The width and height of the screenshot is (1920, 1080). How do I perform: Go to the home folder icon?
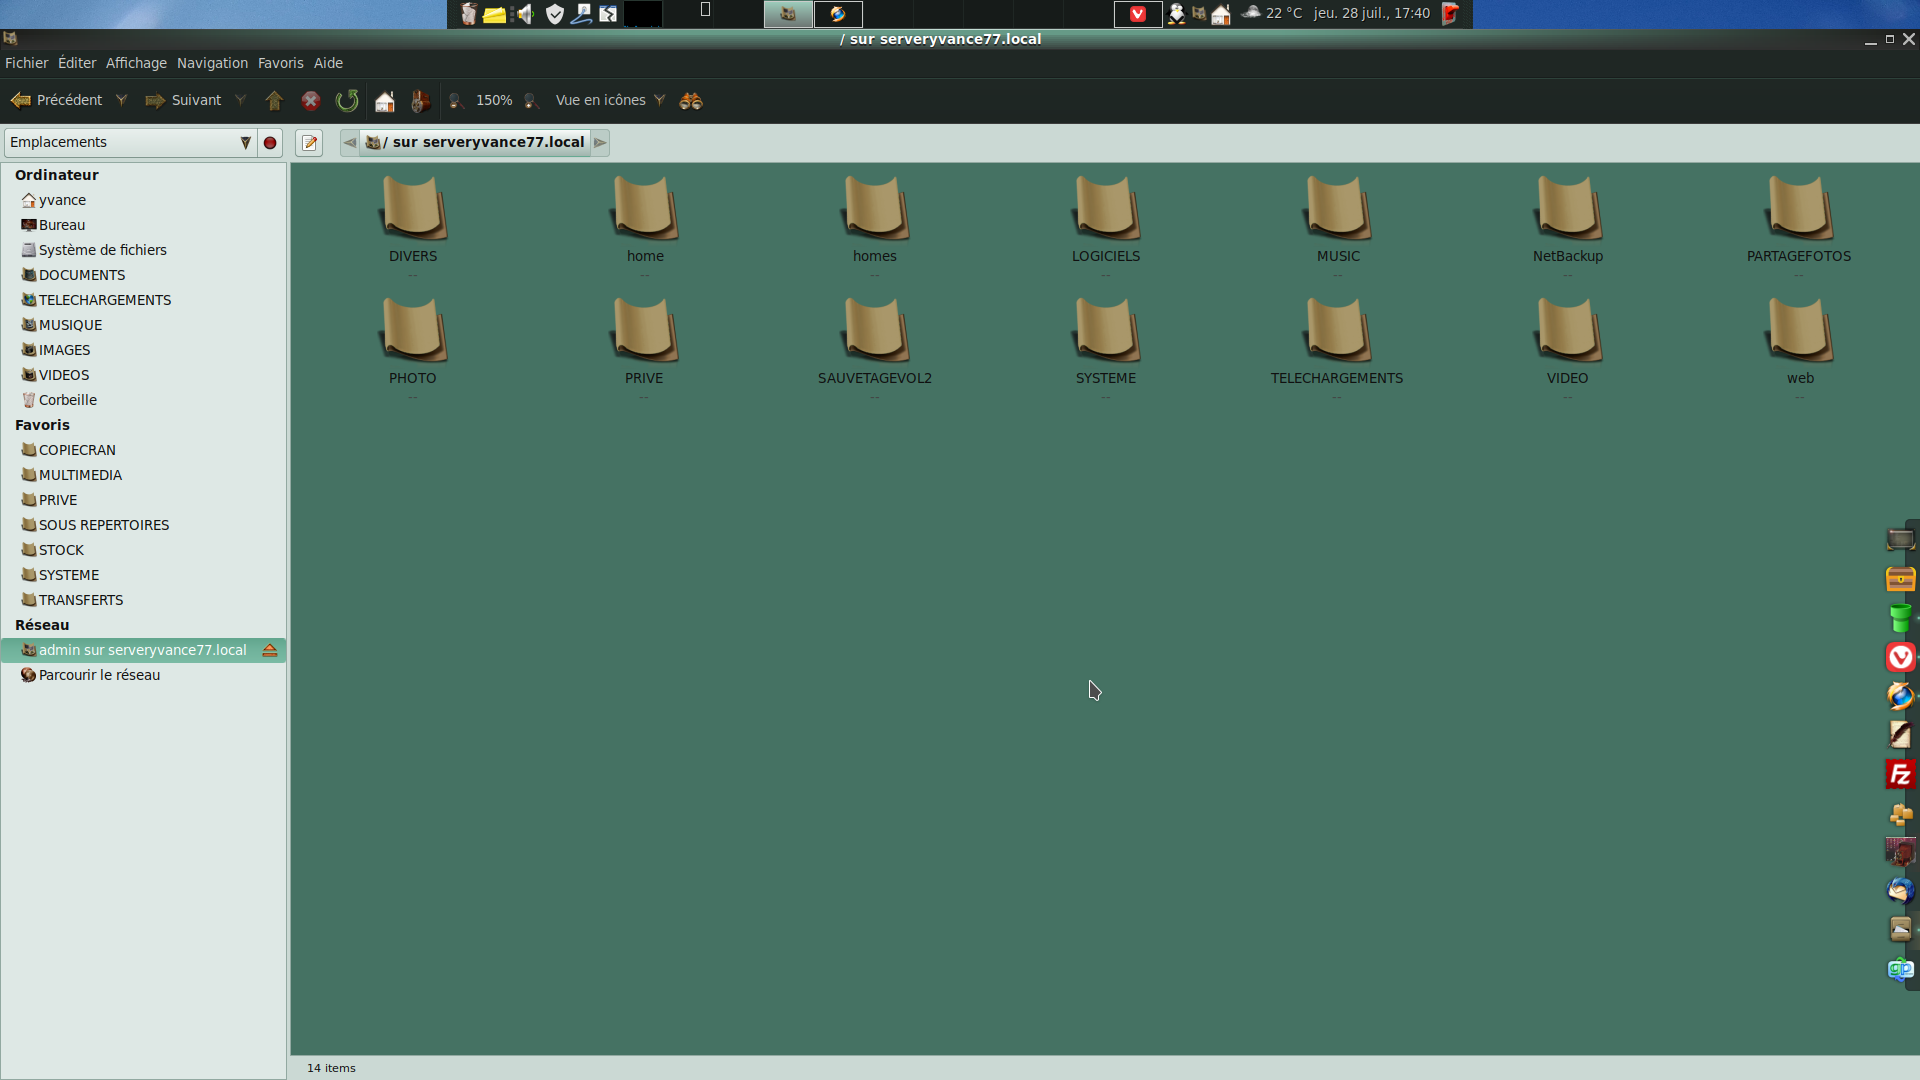[385, 100]
